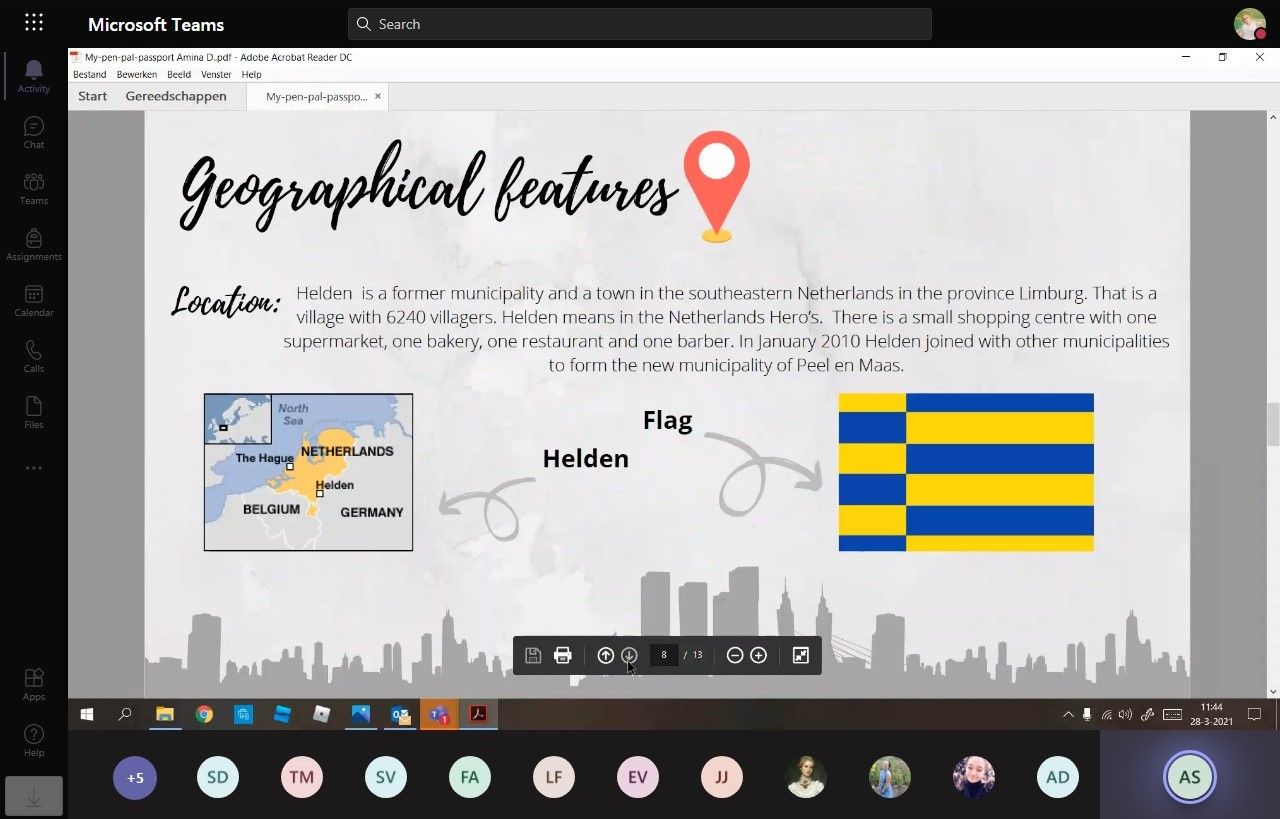The image size is (1280, 819).
Task: Open Chat in the Teams sidebar
Action: click(x=33, y=132)
